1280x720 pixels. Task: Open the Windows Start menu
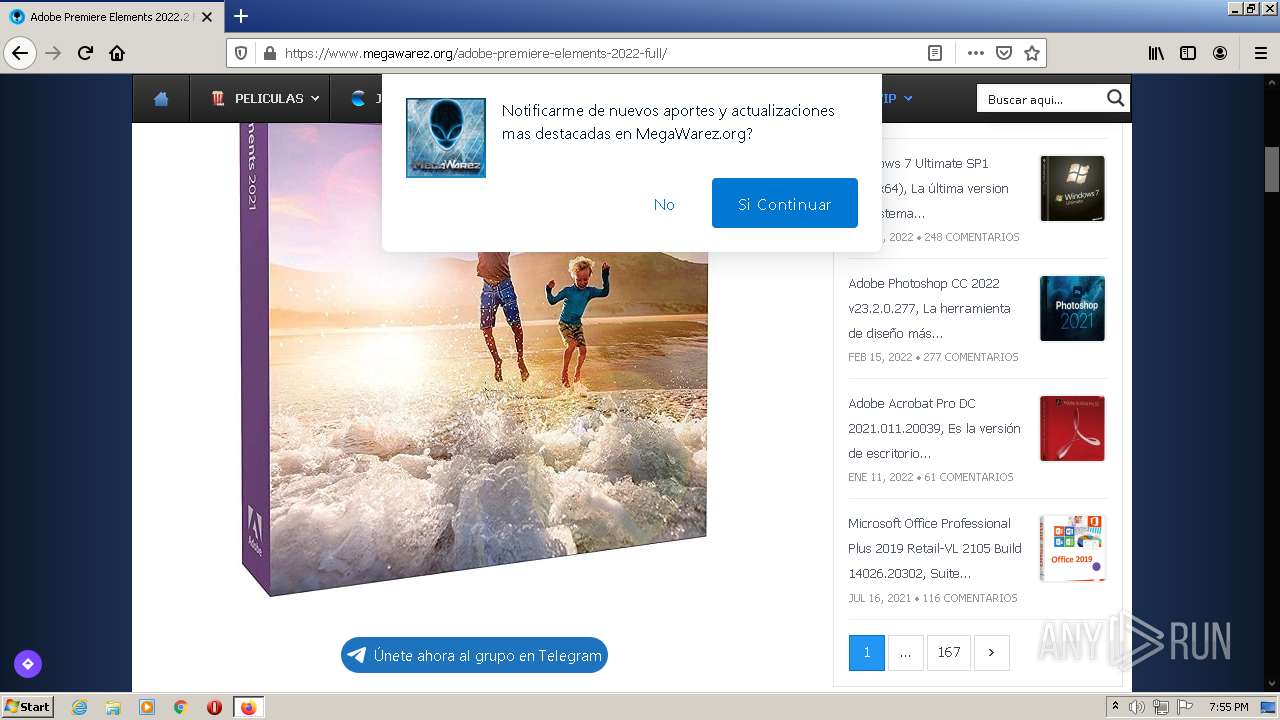pyautogui.click(x=28, y=706)
